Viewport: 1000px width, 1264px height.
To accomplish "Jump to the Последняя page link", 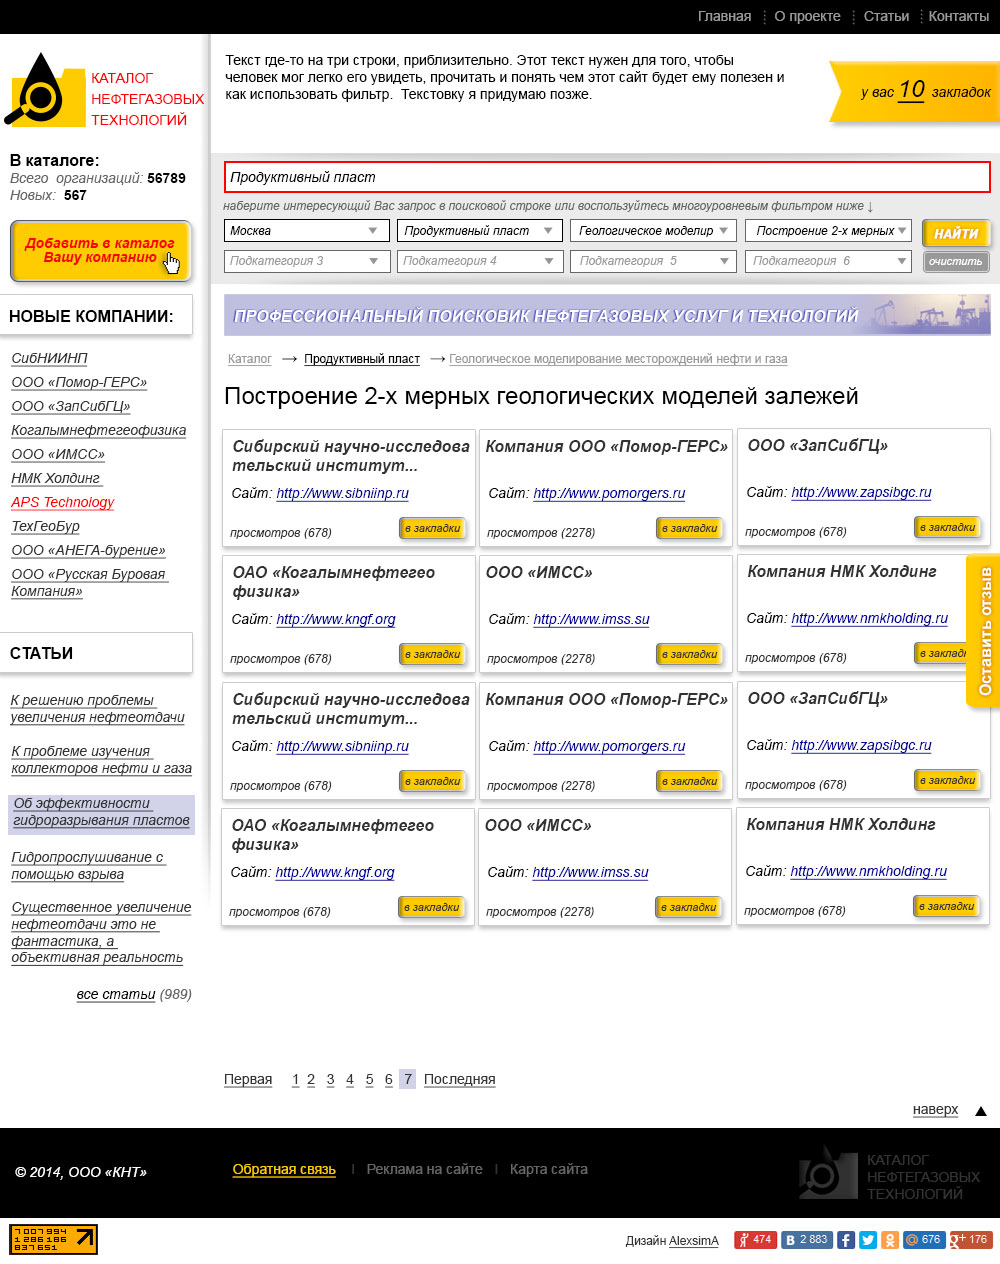I will tap(460, 1079).
